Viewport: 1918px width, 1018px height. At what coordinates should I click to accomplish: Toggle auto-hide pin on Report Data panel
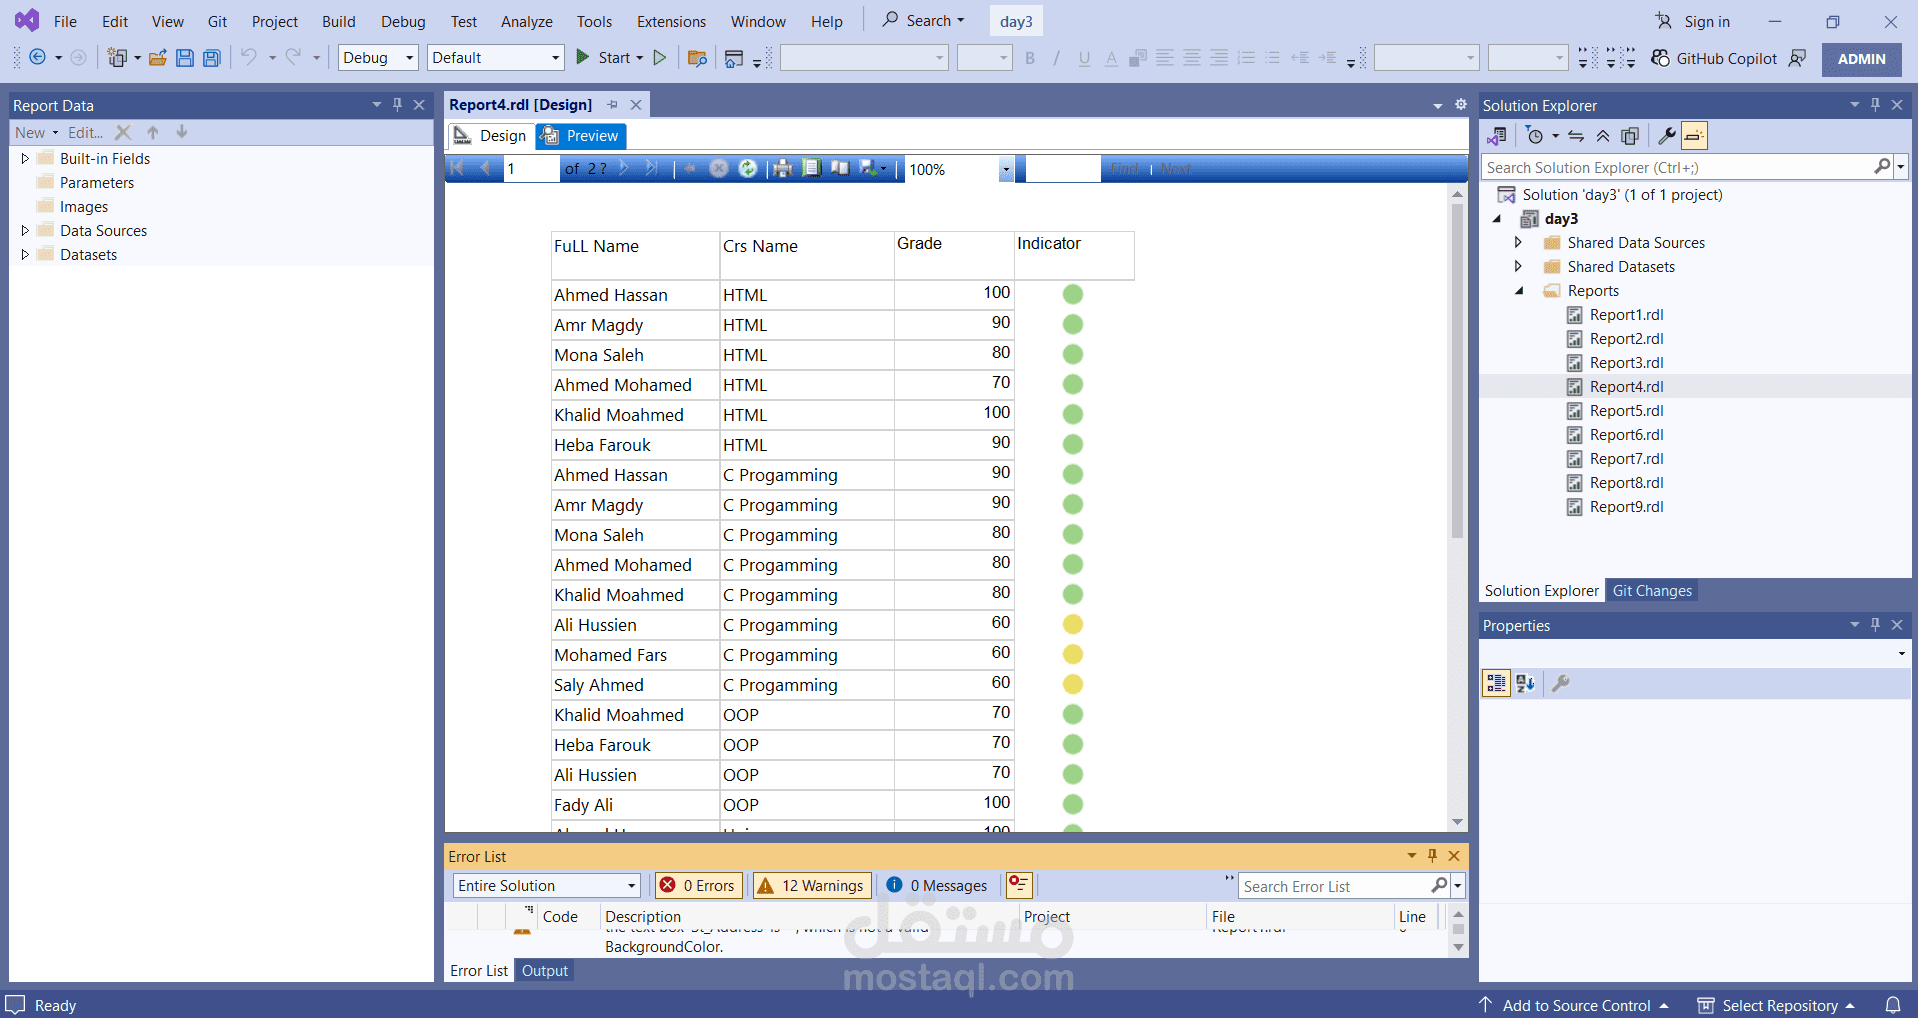[397, 105]
